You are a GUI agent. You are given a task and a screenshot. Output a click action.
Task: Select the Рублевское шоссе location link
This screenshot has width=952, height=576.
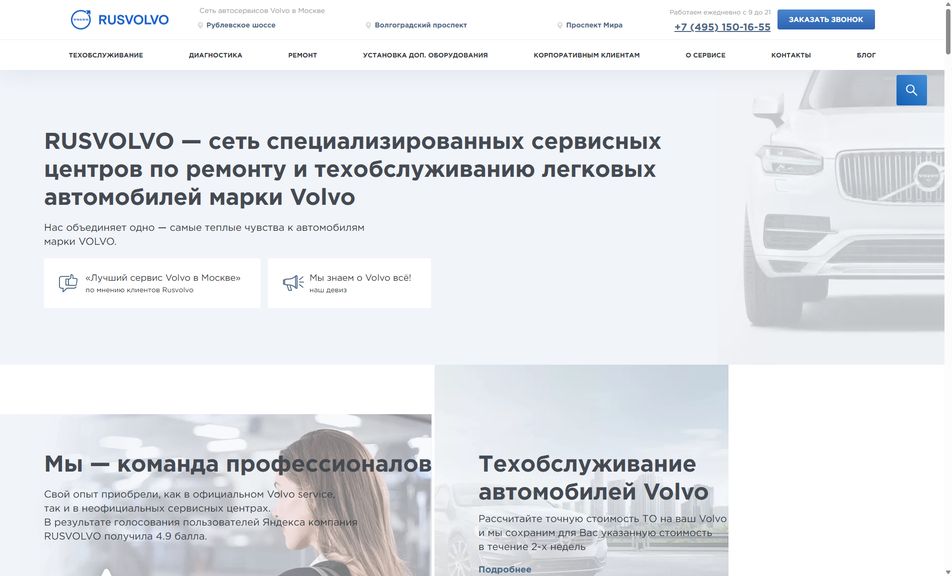pyautogui.click(x=240, y=25)
